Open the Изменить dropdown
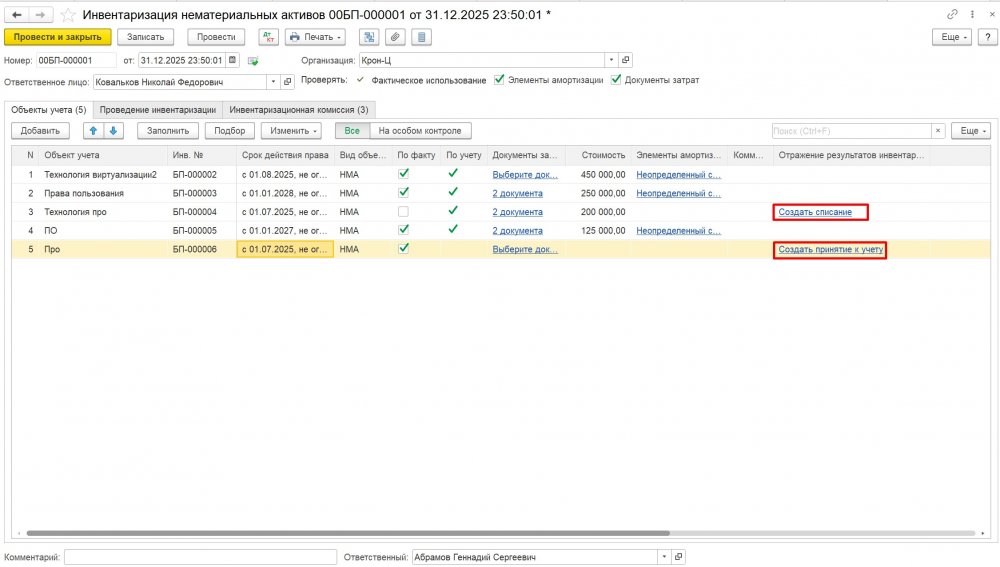 (x=290, y=131)
